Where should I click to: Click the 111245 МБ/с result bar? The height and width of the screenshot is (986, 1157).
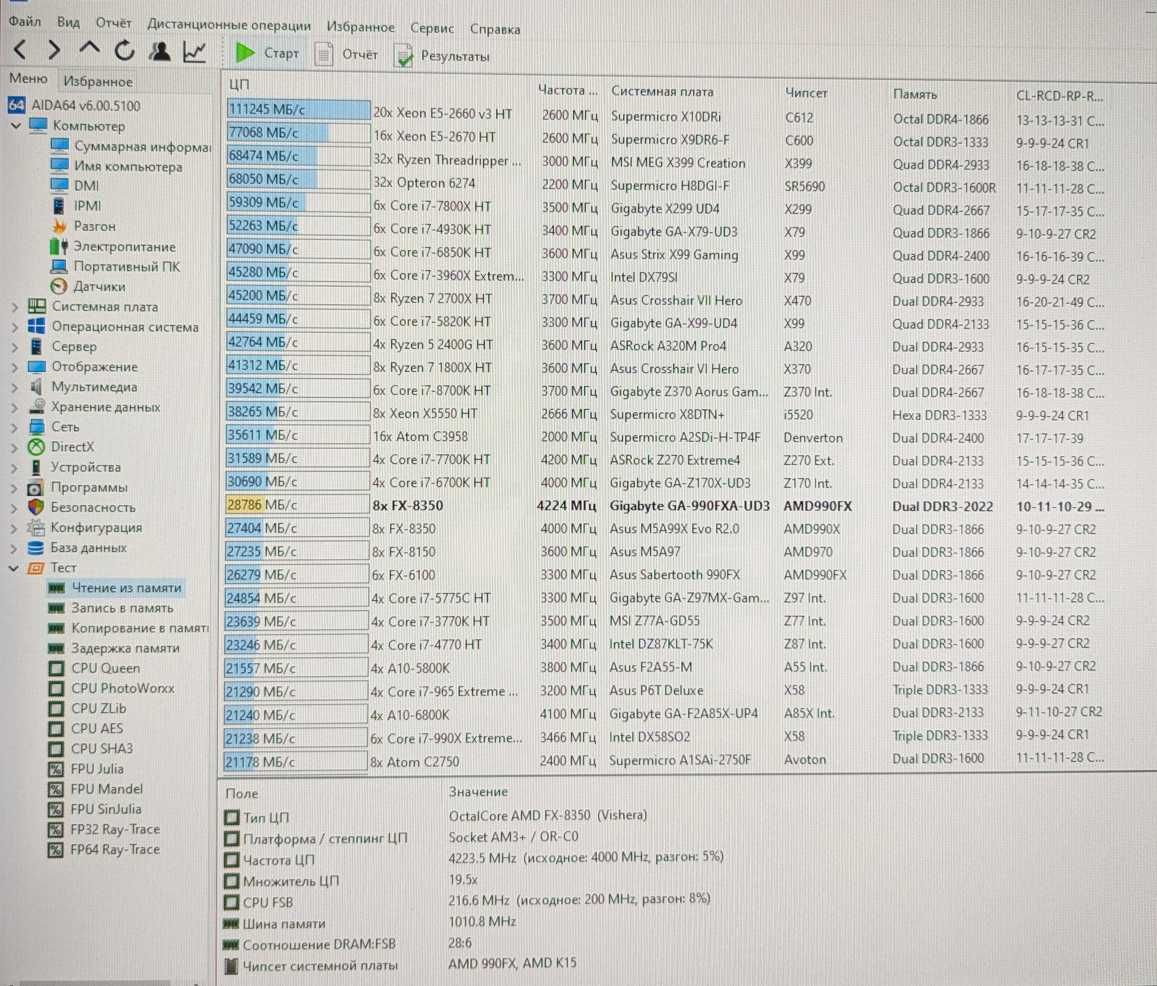click(298, 109)
